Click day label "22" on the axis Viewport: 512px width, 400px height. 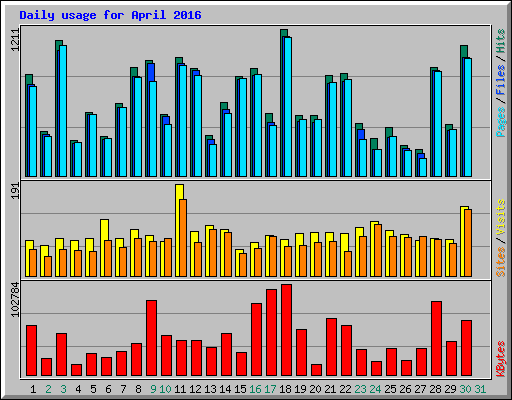coord(345,389)
